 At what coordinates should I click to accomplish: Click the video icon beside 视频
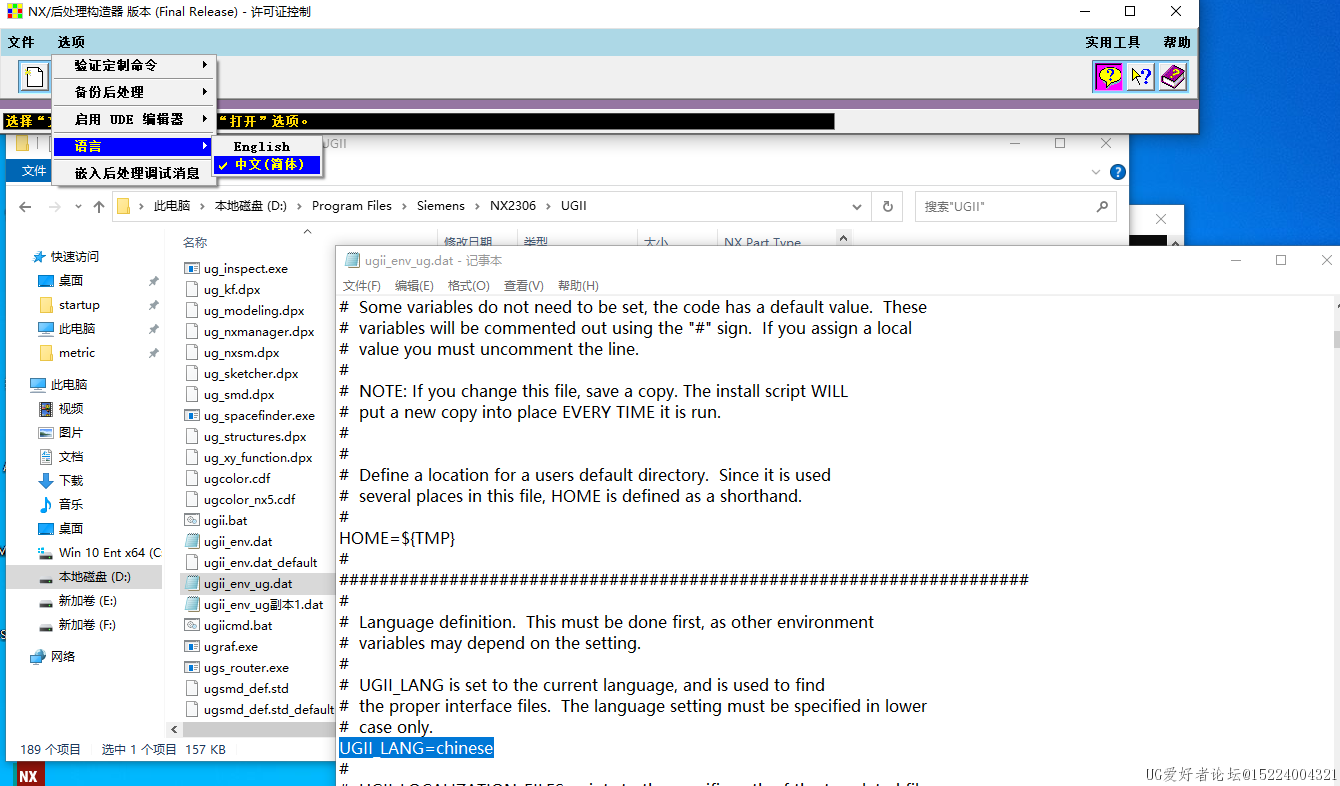click(46, 409)
